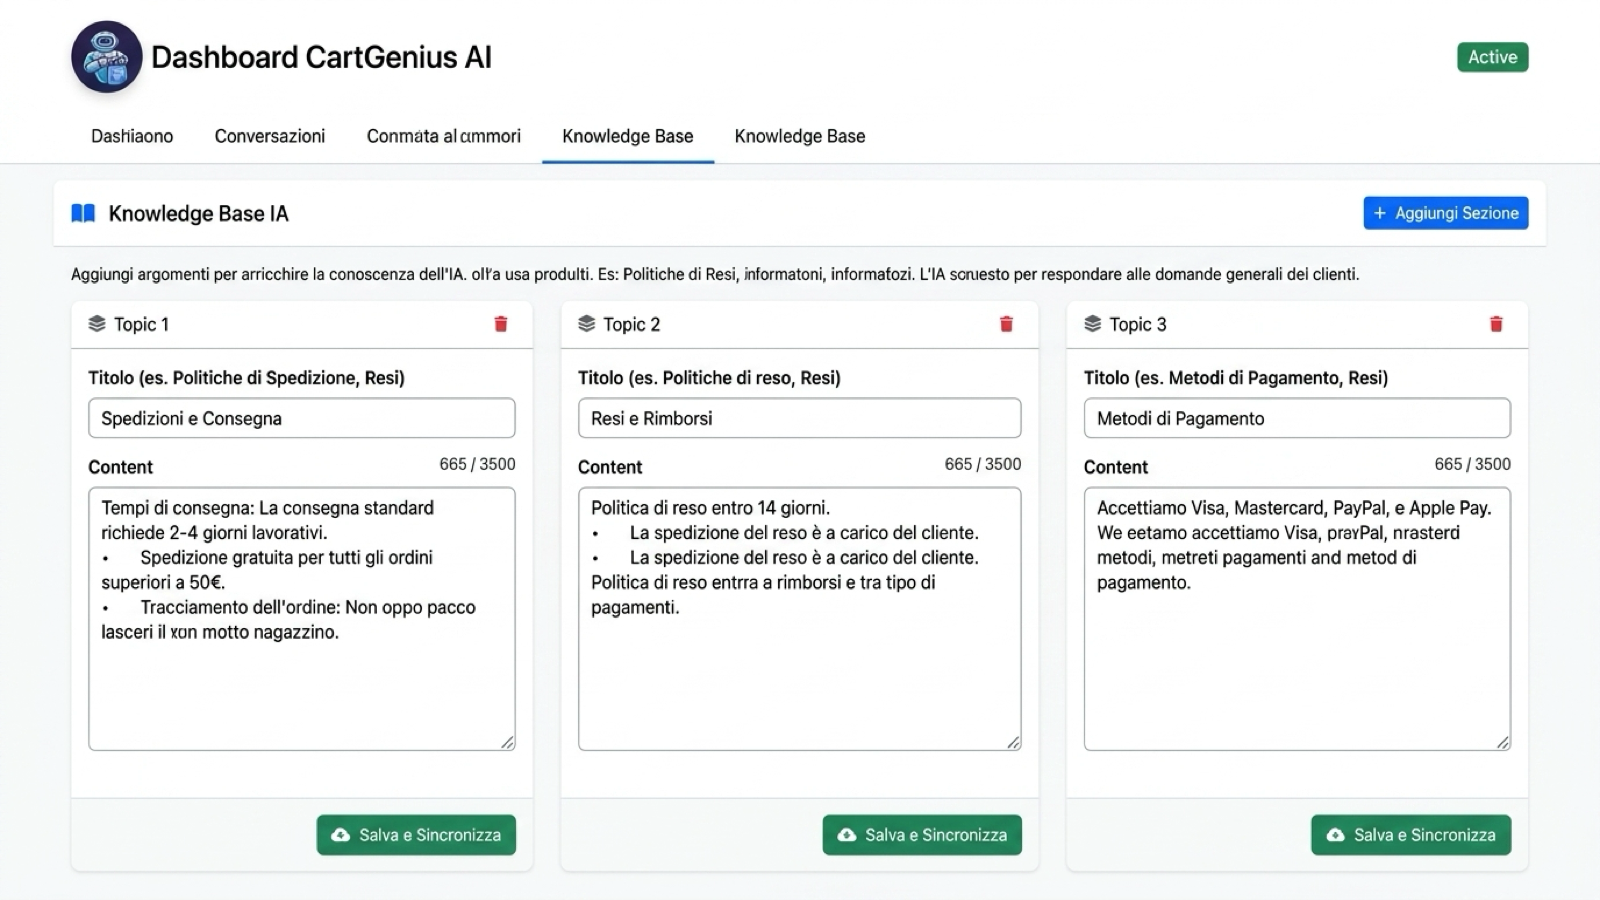Save and sync Topic 1

coord(416,835)
